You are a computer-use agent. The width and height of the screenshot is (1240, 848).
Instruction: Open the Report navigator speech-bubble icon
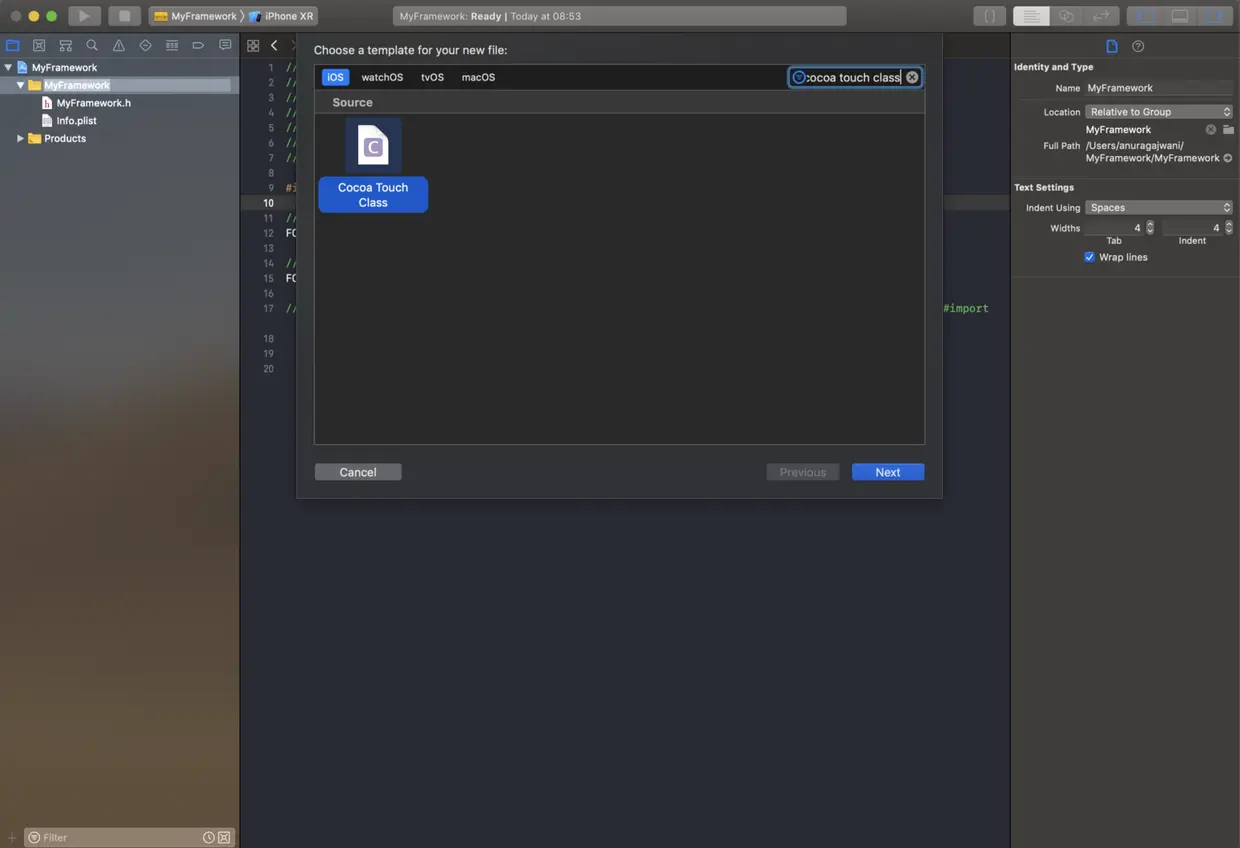click(x=225, y=46)
